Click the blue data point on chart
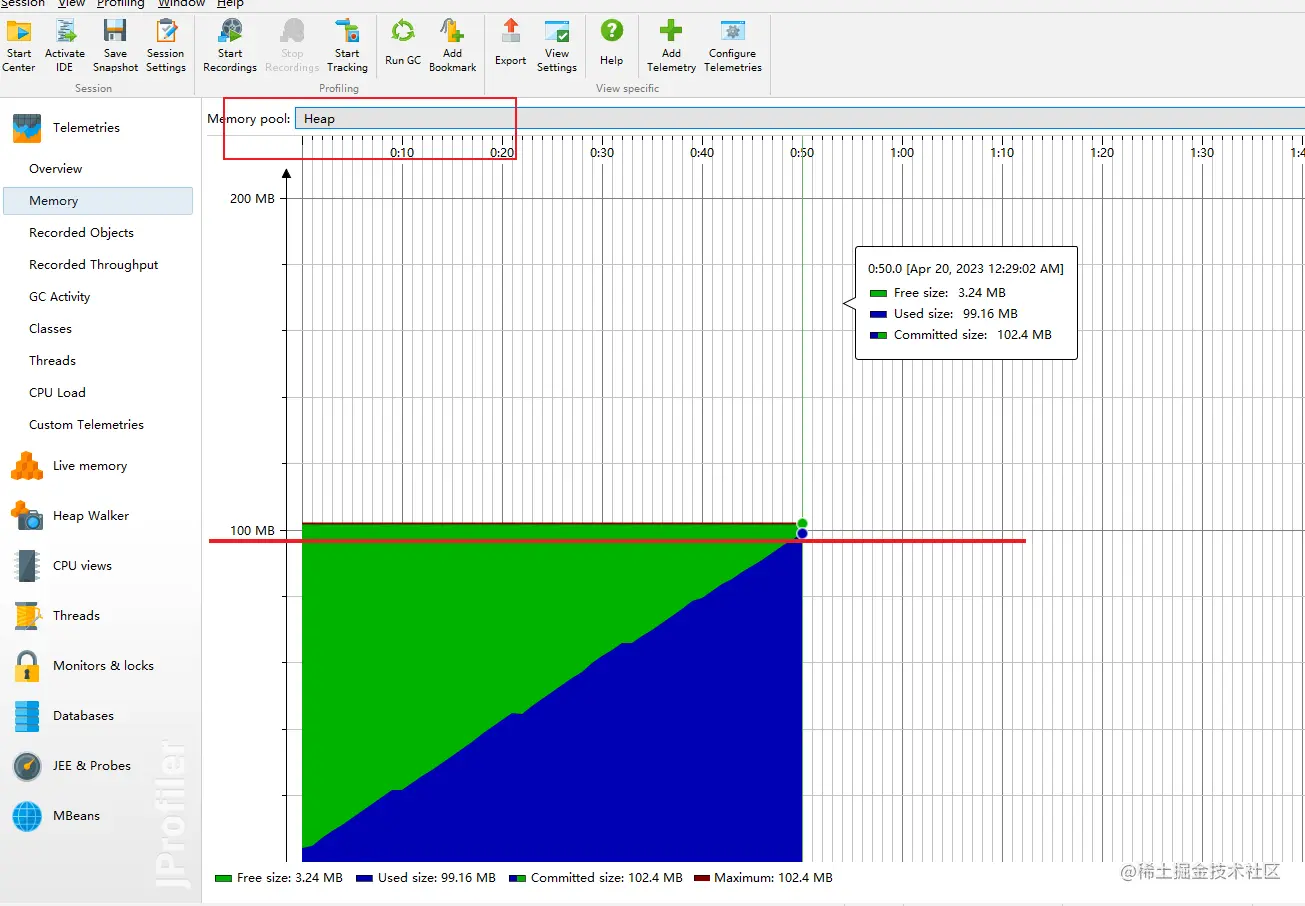Image resolution: width=1305 pixels, height=906 pixels. tap(802, 534)
